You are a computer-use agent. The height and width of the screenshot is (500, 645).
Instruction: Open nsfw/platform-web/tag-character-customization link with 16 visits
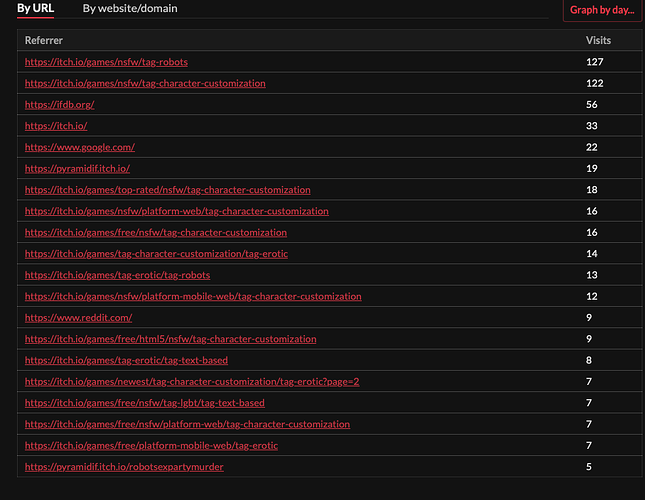176,211
